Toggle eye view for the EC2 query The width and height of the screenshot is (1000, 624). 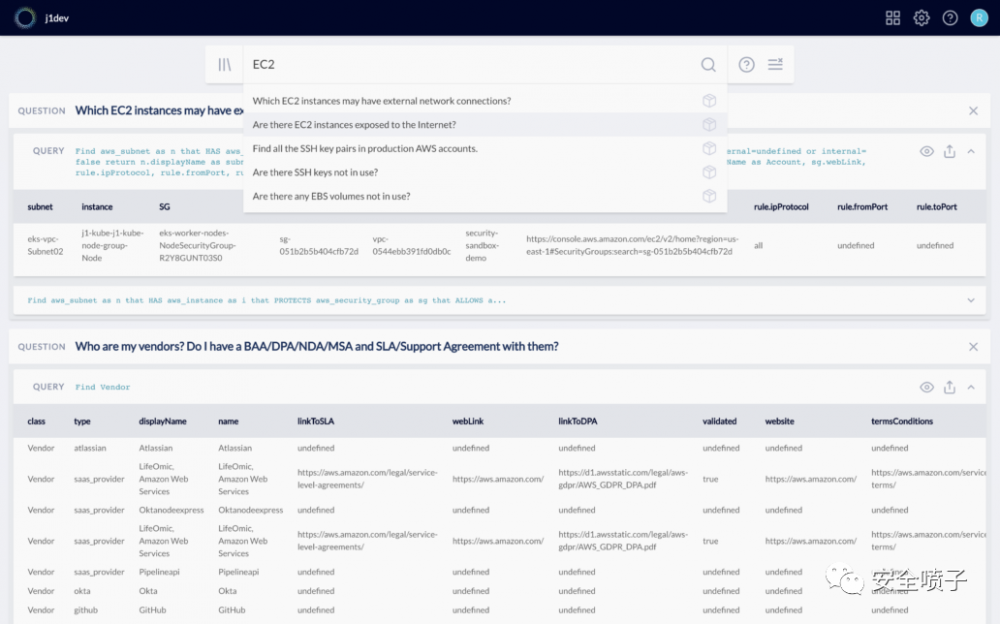tap(927, 151)
